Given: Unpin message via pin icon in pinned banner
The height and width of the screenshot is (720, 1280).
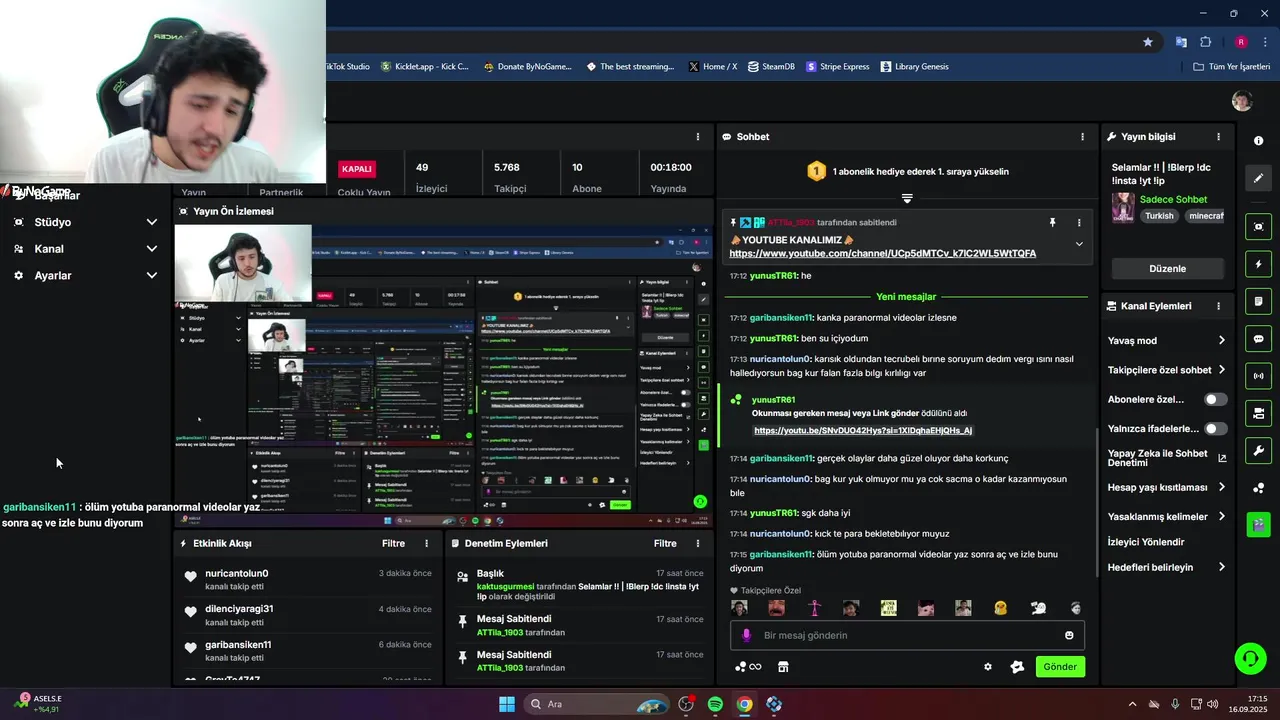Looking at the screenshot, I should pyautogui.click(x=1052, y=222).
